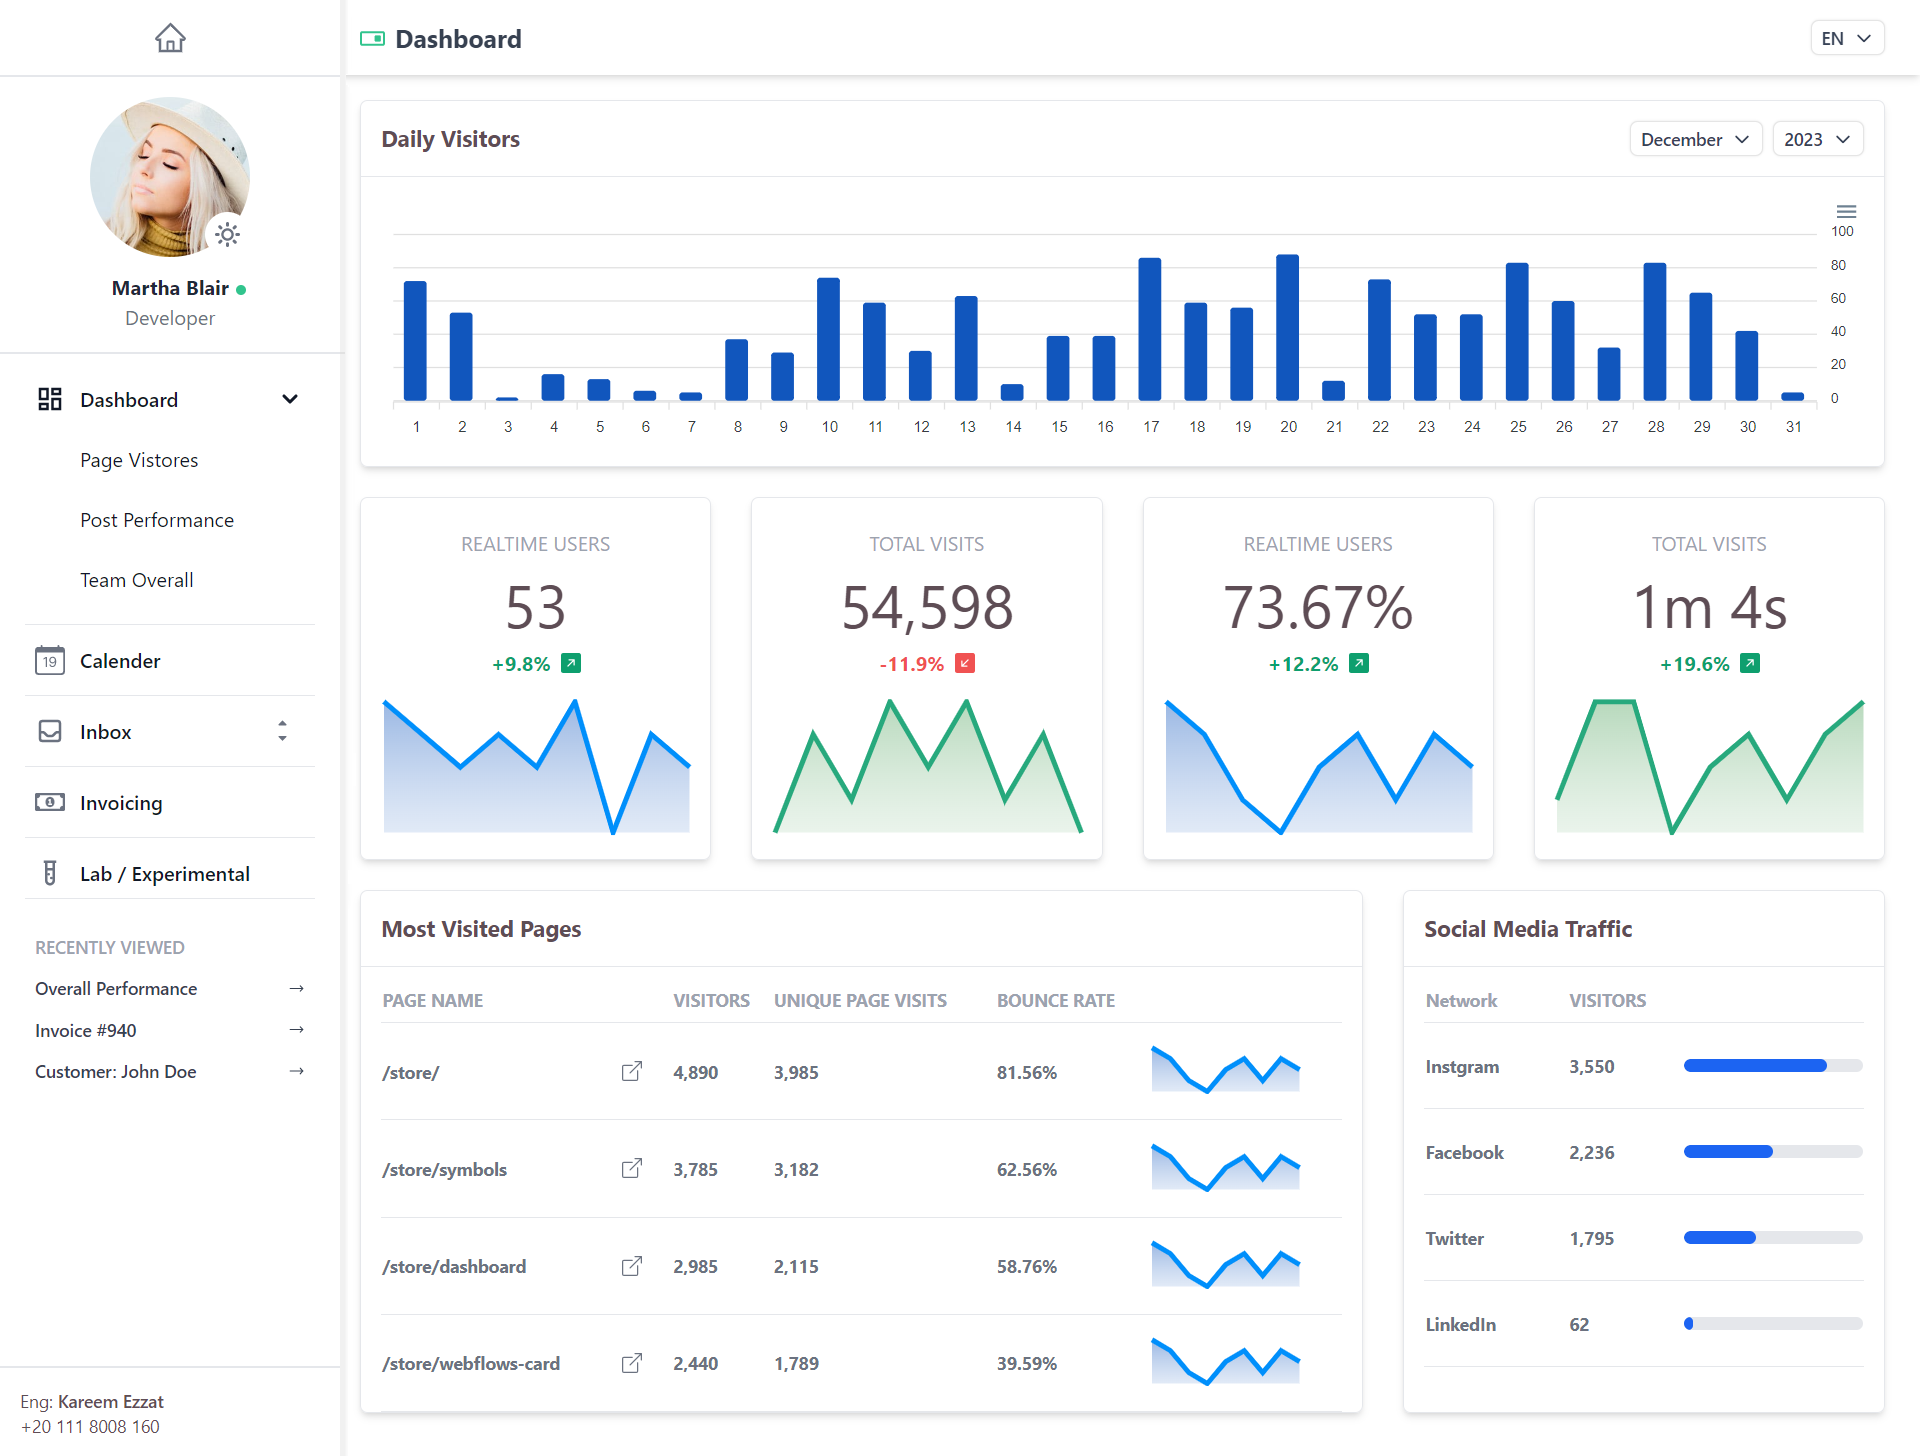The width and height of the screenshot is (1920, 1456).
Task: Expand the Inbox up-down arrows
Action: [282, 731]
